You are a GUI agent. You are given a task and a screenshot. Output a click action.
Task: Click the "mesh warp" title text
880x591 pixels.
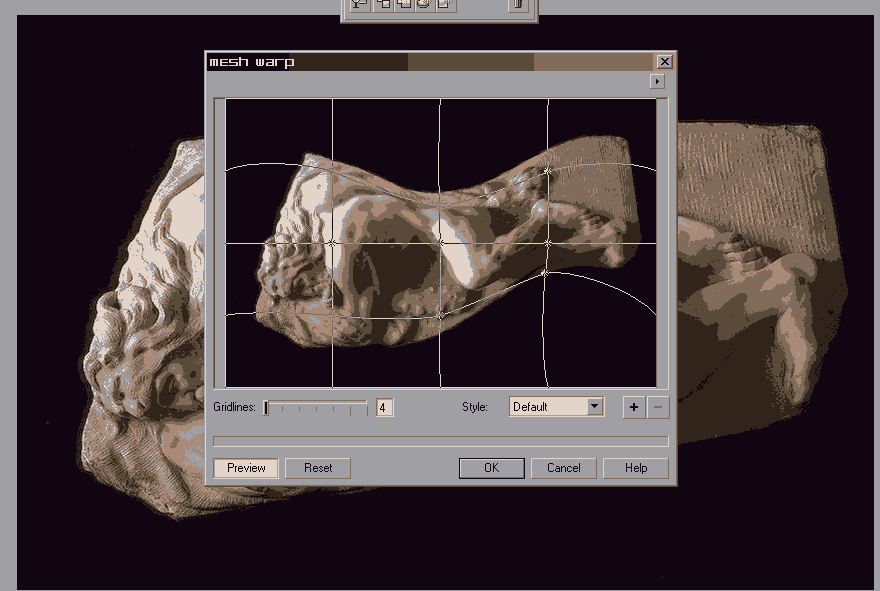[251, 62]
